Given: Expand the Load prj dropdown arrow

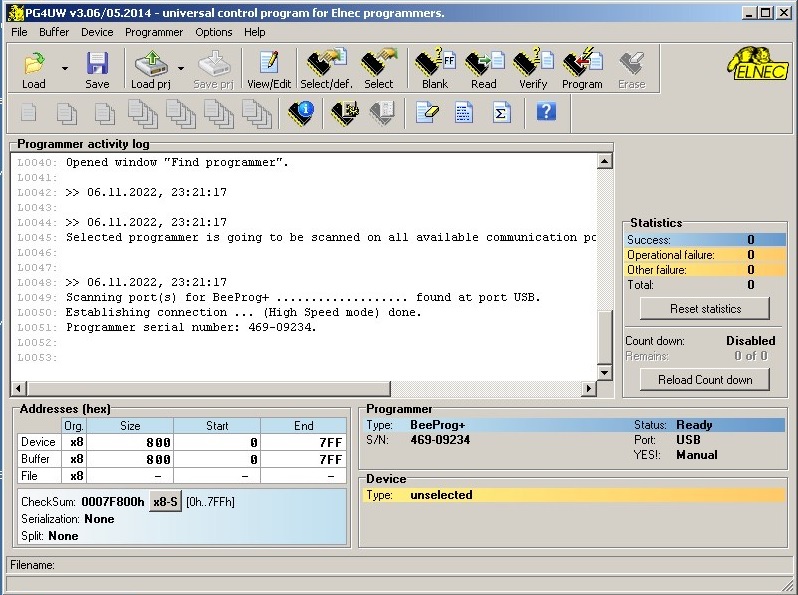Looking at the screenshot, I should point(181,68).
